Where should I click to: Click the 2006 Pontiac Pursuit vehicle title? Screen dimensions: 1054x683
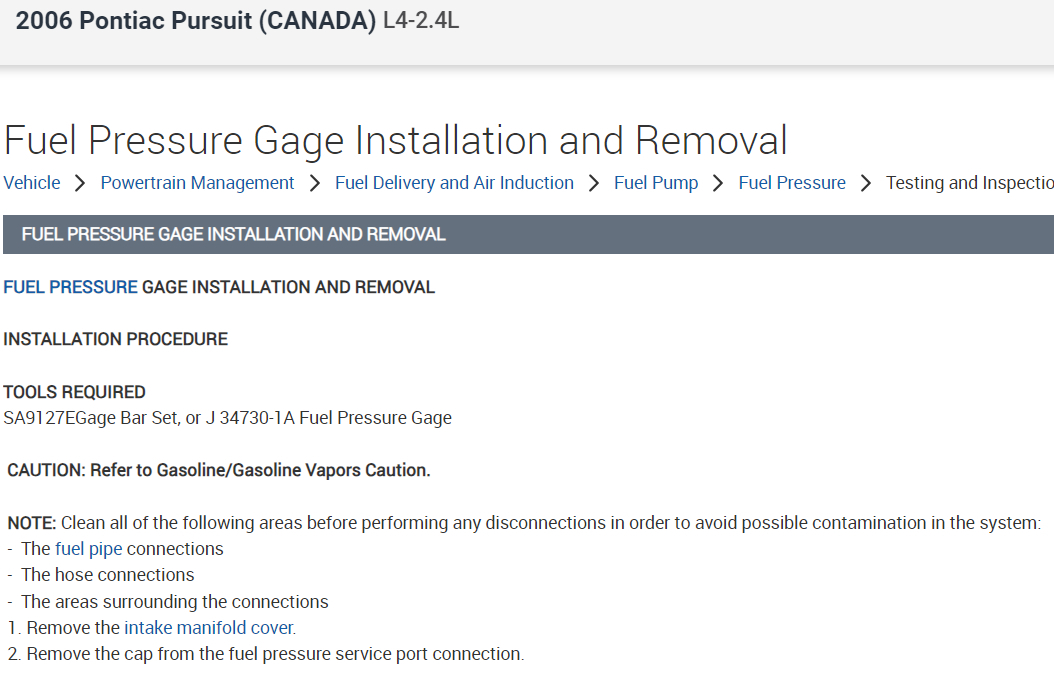tap(196, 21)
